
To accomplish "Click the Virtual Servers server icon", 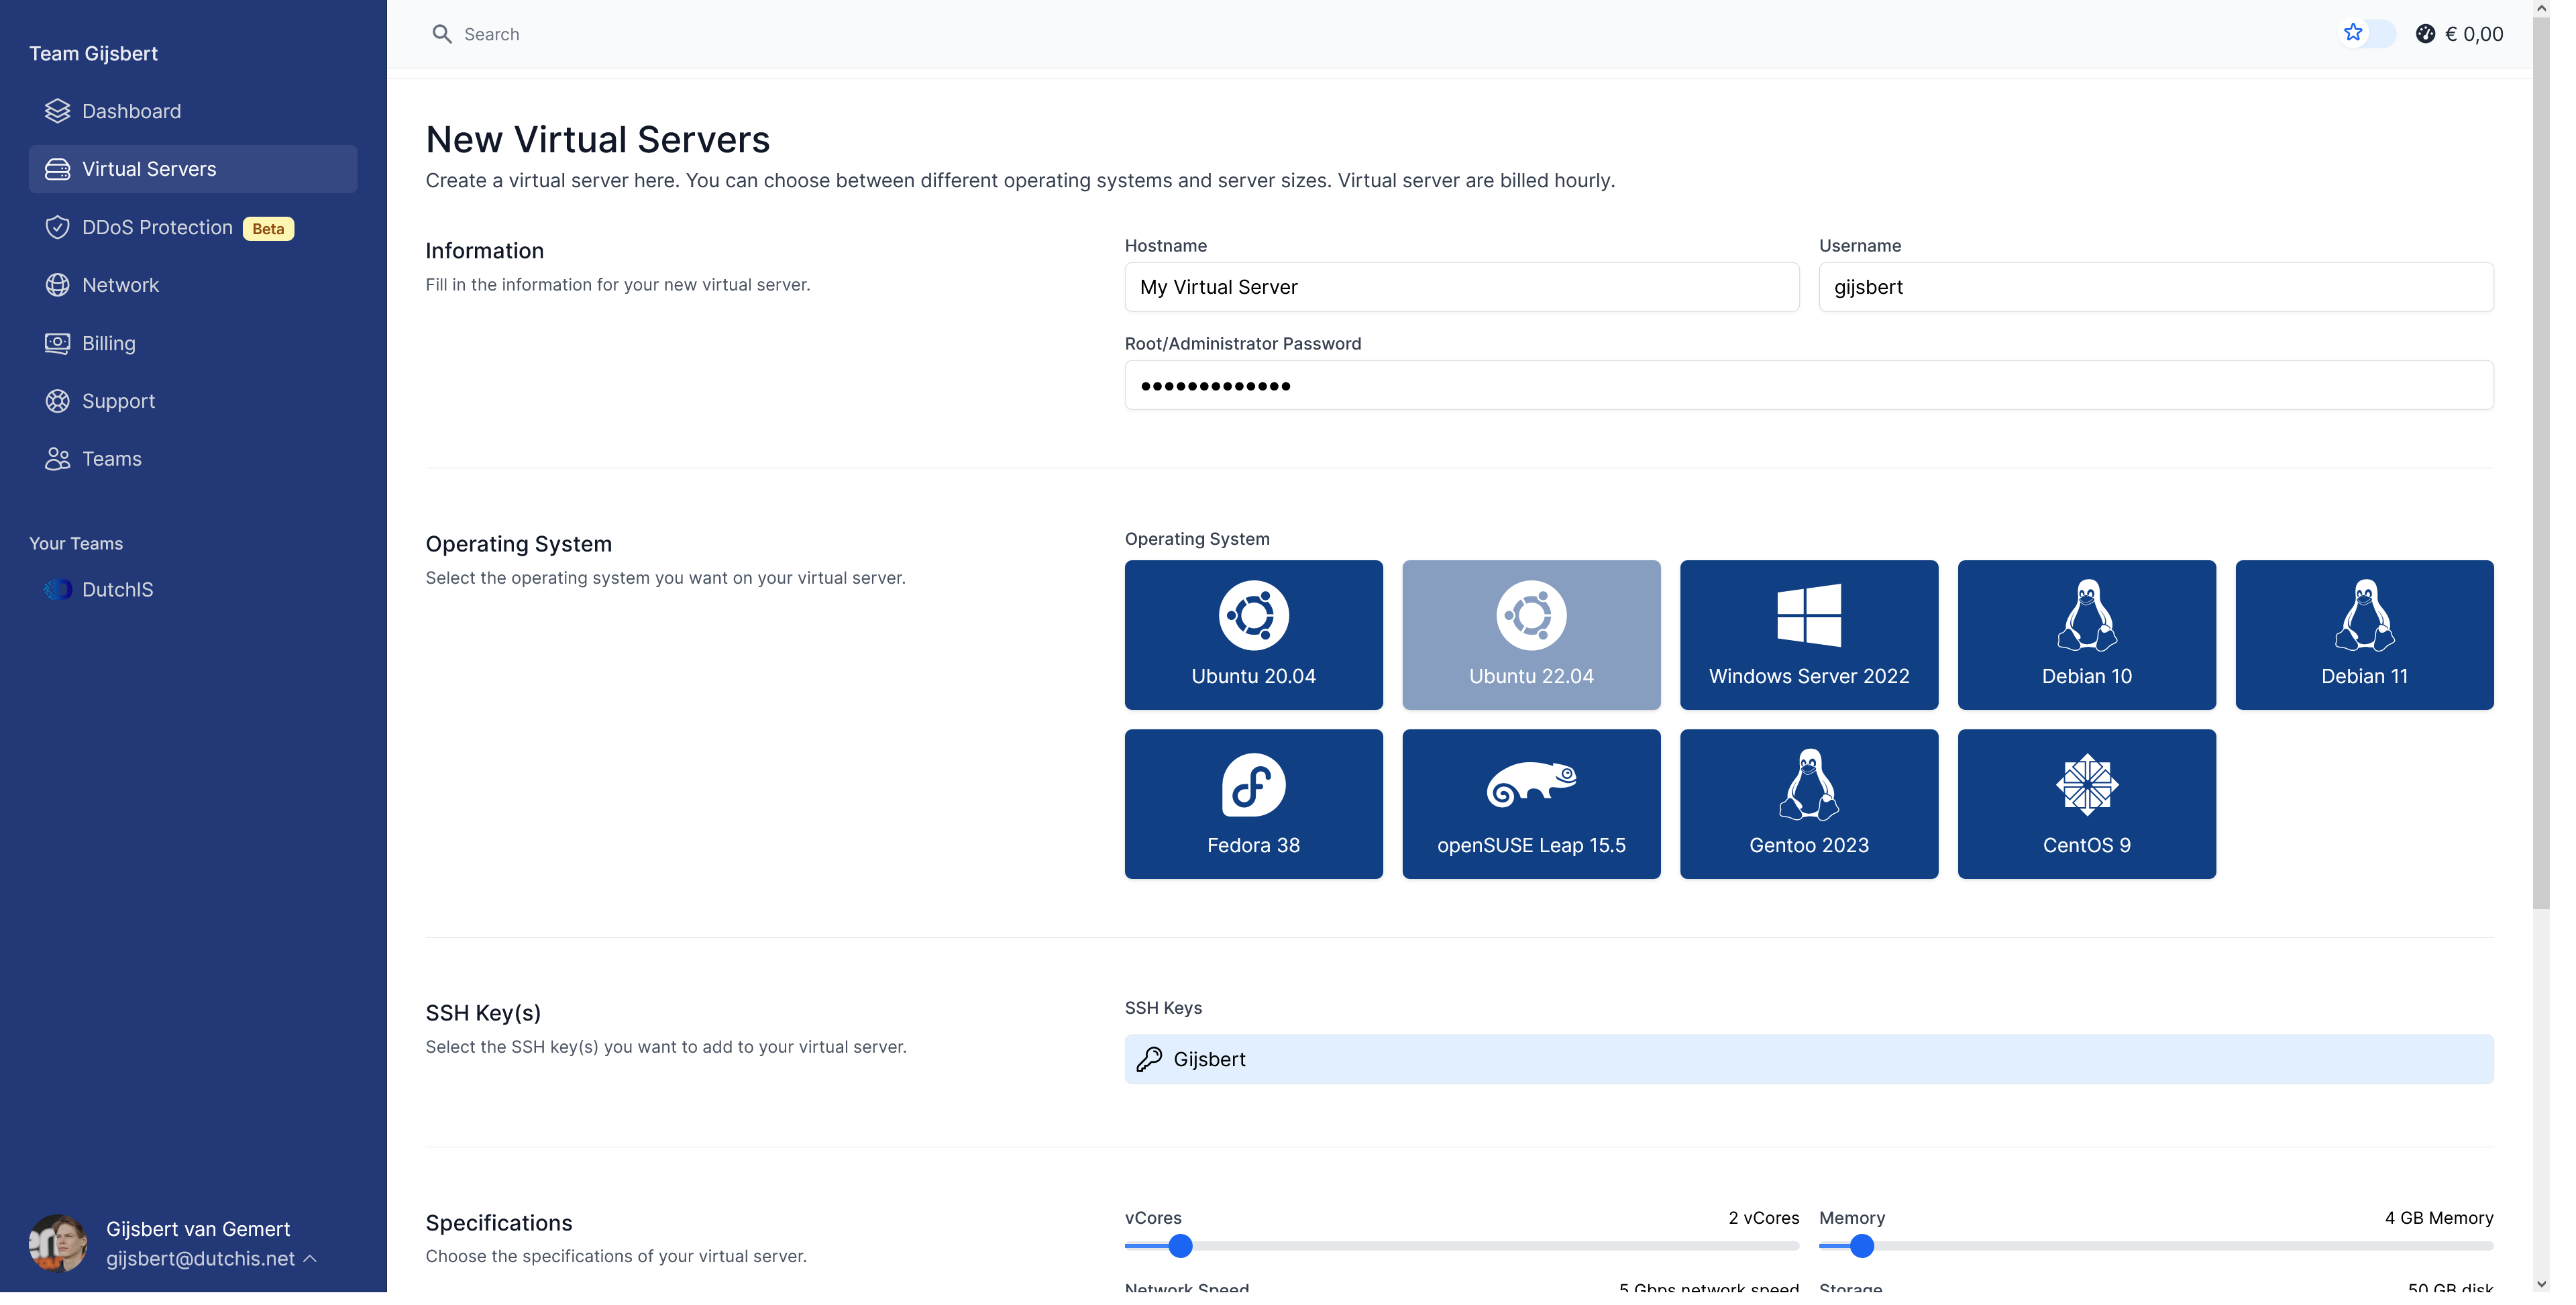I will coord(58,171).
